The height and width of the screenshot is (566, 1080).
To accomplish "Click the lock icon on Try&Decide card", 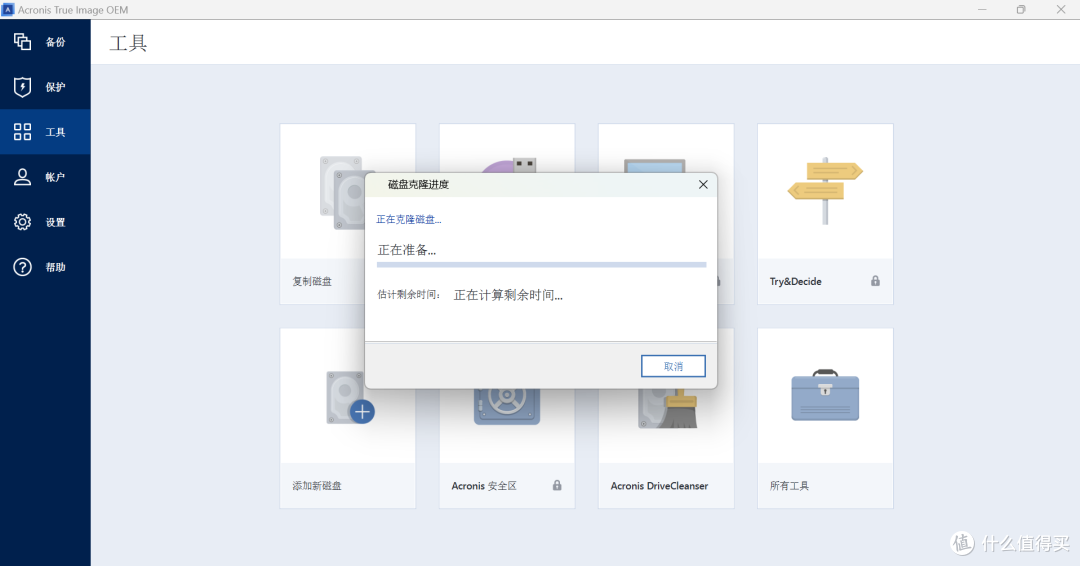I will click(x=875, y=281).
